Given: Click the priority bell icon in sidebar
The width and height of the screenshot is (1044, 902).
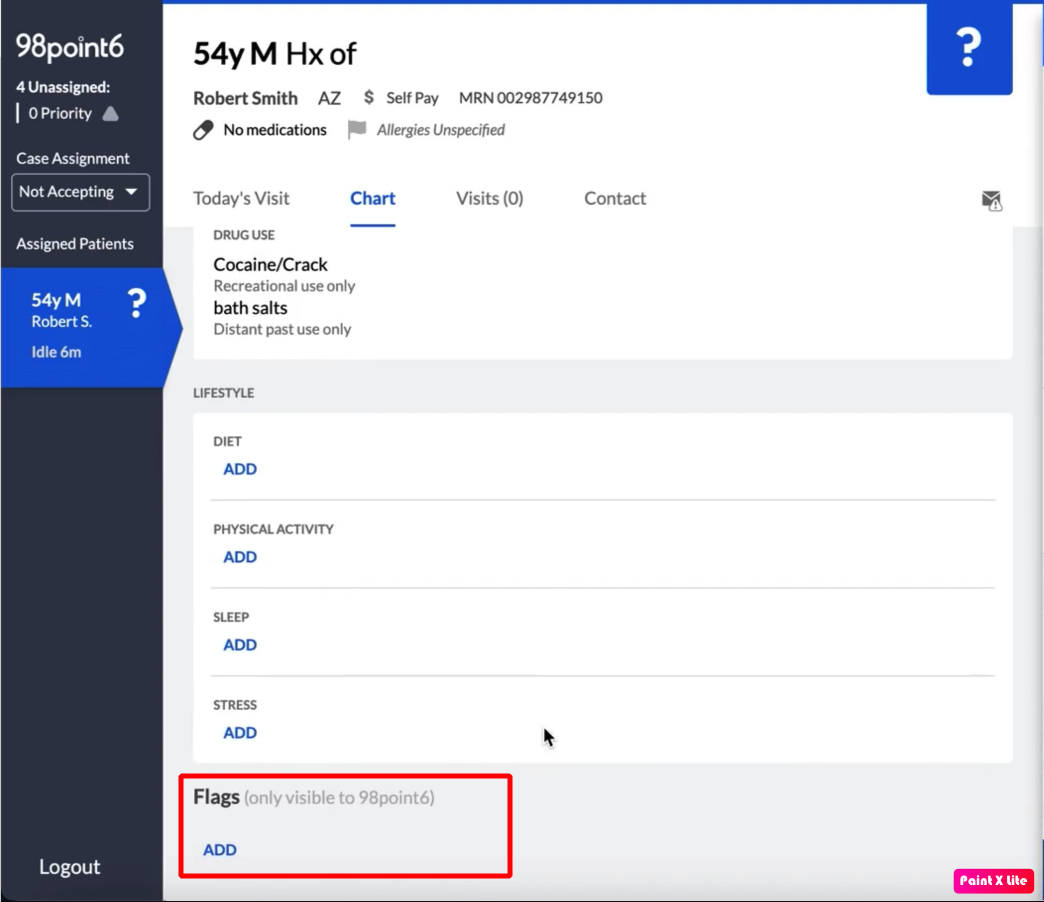Looking at the screenshot, I should 110,114.
